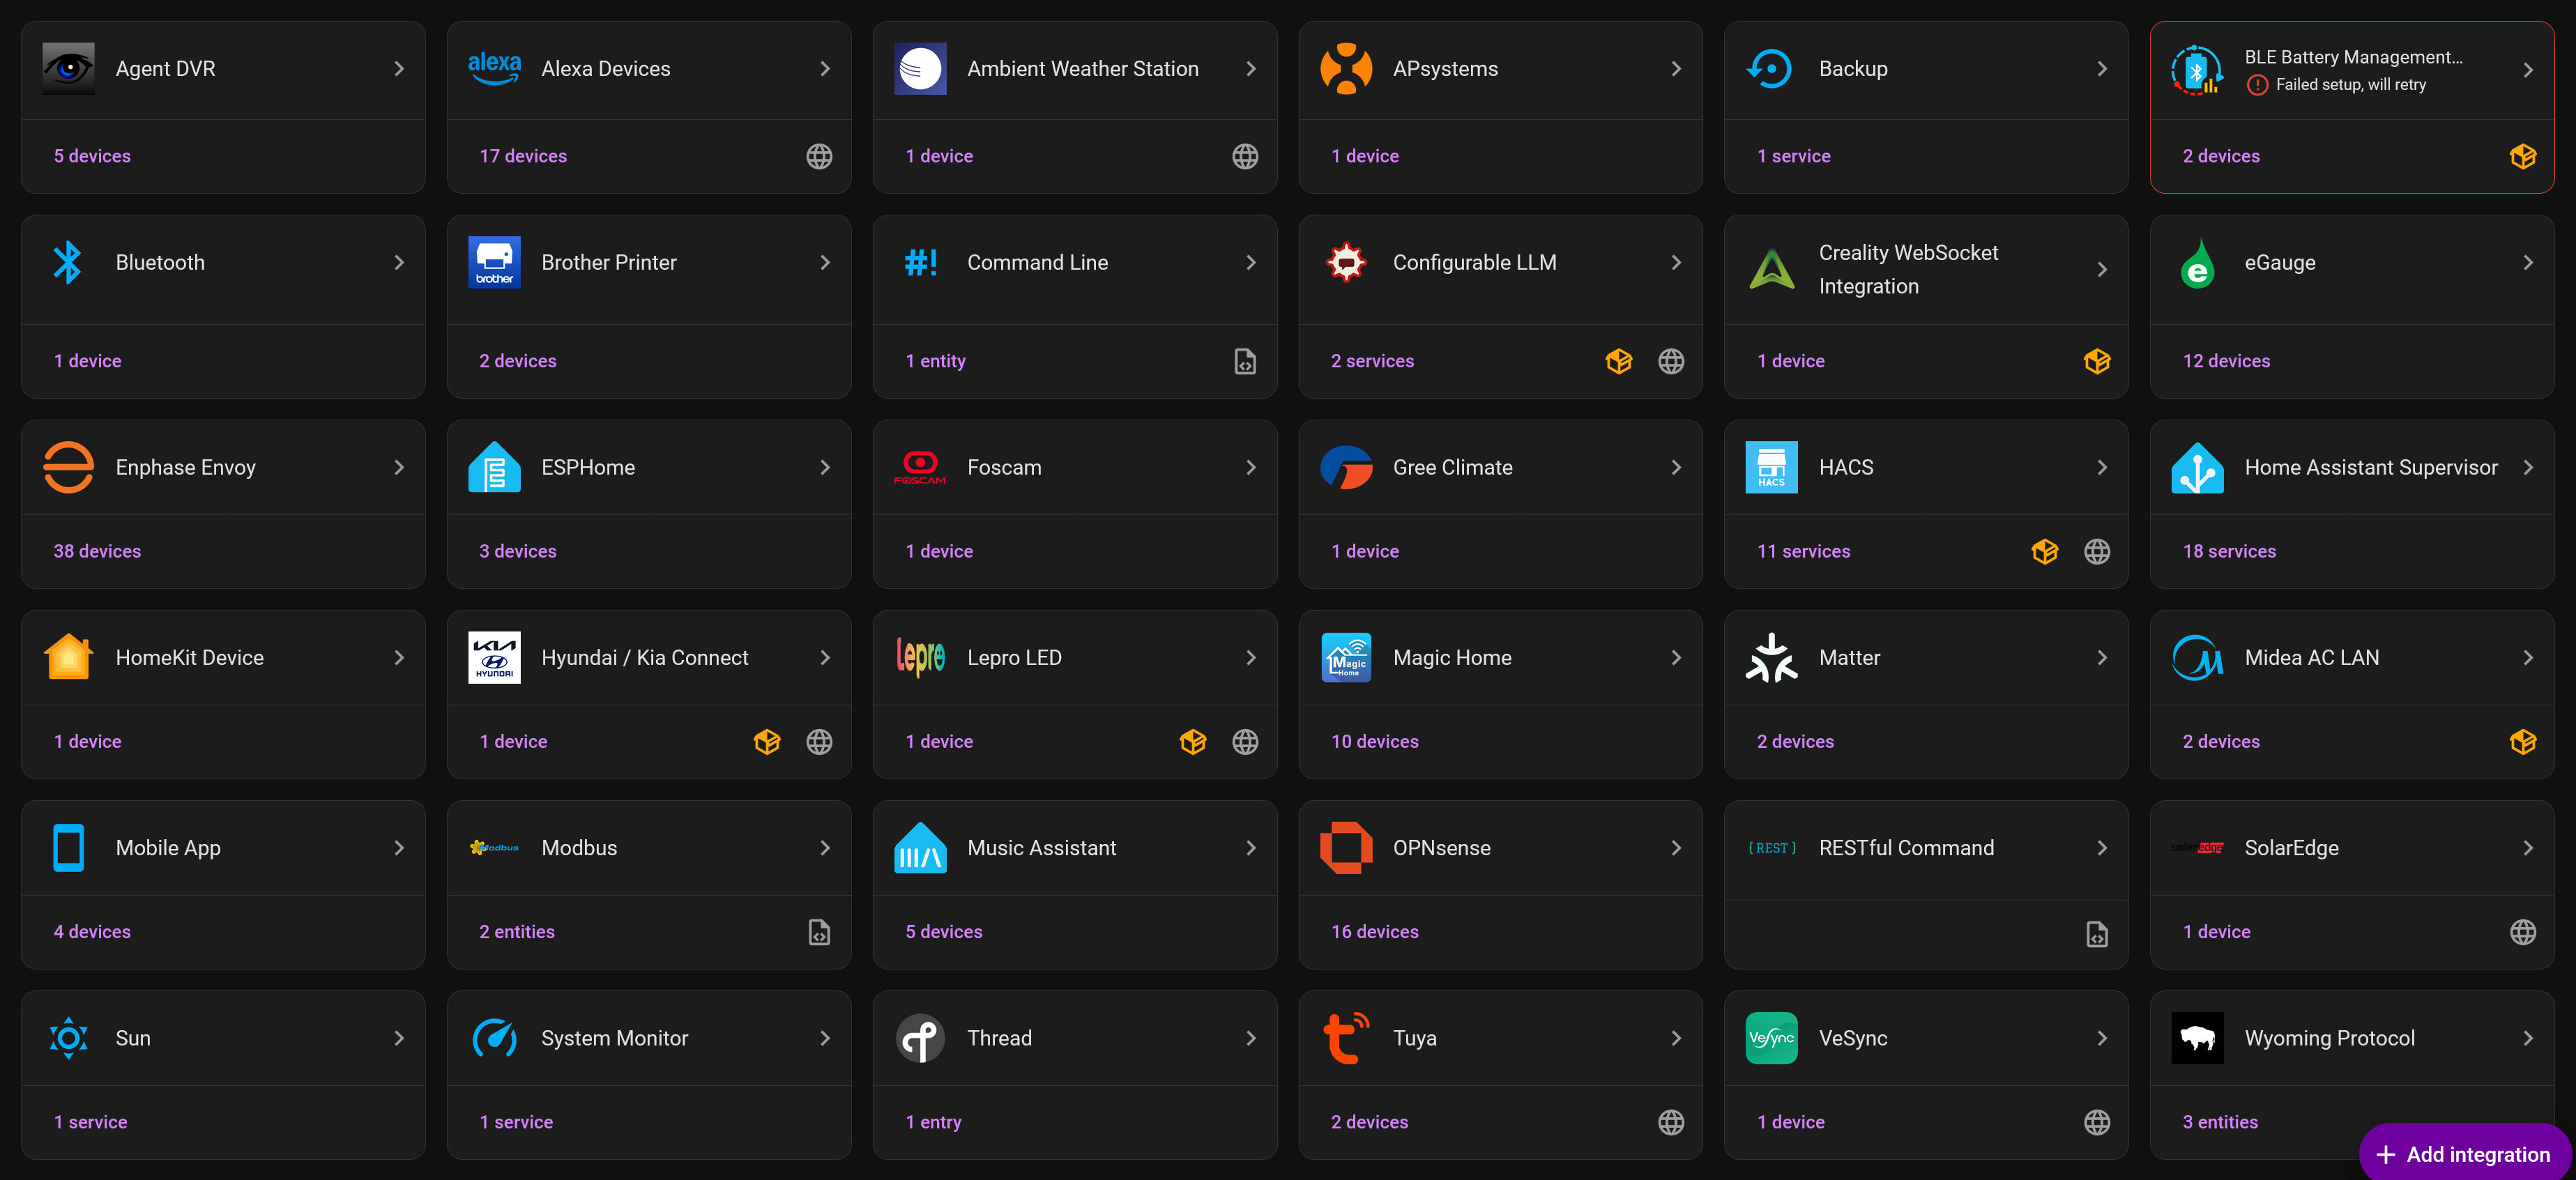Click the cloud globe icon on SolarEdge card
Viewport: 2576px width, 1180px height.
coord(2522,931)
